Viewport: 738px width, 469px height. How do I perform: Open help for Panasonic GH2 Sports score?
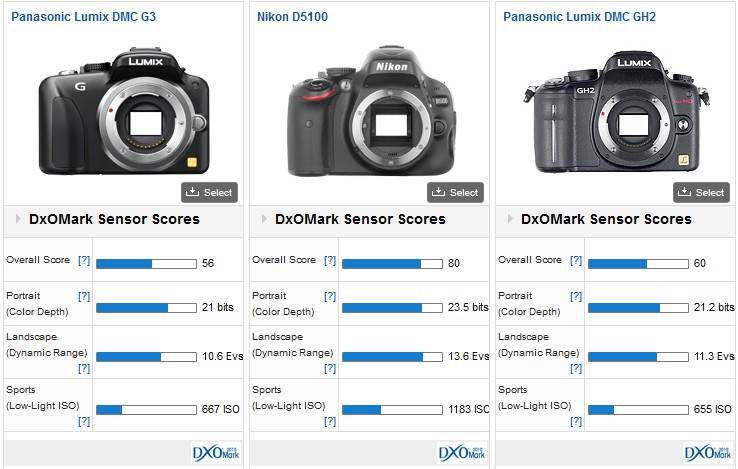(x=576, y=421)
